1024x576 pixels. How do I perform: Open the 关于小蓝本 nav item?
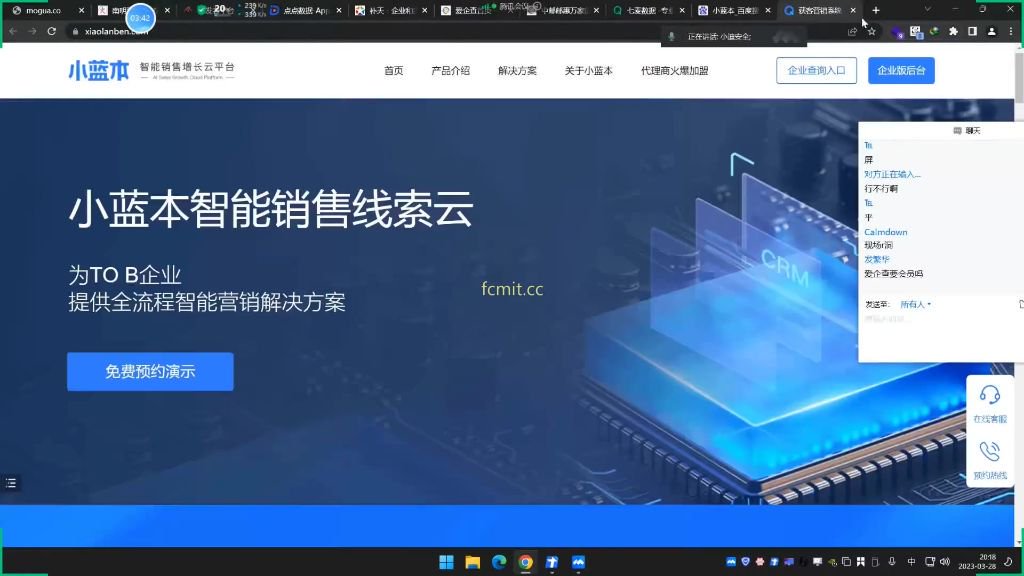(x=588, y=71)
